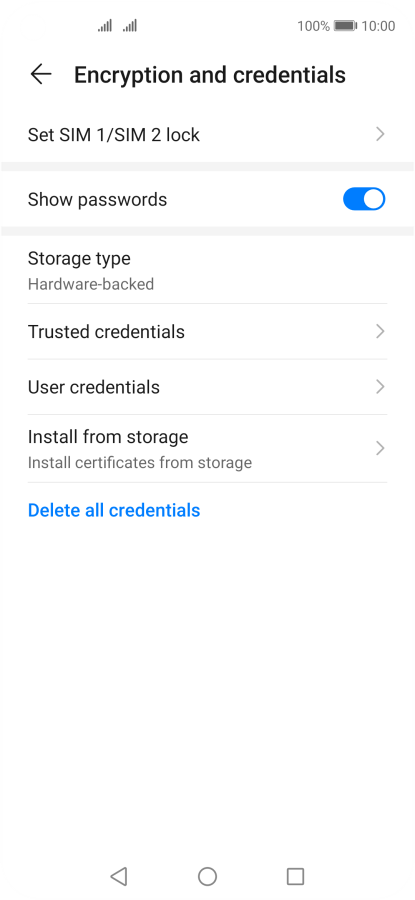Tap the 10:00 clock in status bar
The height and width of the screenshot is (900, 415).
(x=378, y=26)
